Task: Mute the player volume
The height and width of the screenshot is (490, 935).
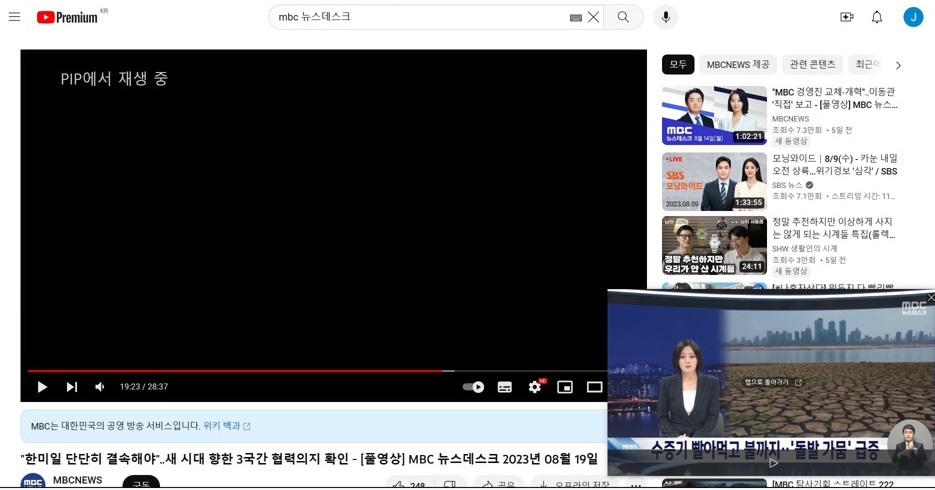Action: (x=100, y=387)
